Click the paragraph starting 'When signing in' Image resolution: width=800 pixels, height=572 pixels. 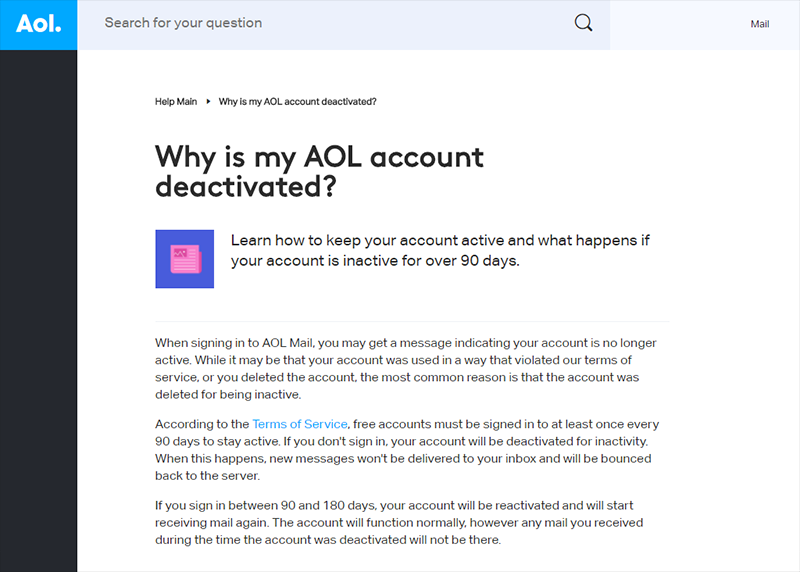pyautogui.click(x=406, y=368)
